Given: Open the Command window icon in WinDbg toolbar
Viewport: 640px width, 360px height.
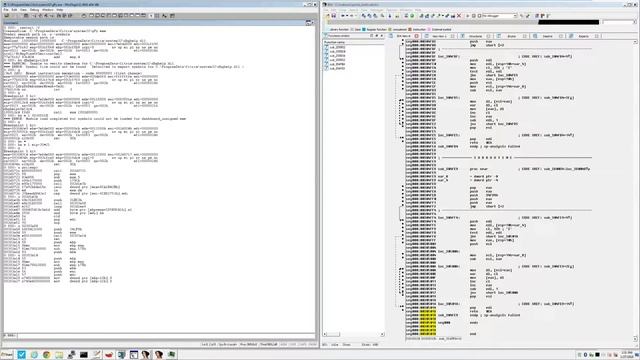Looking at the screenshot, I should (91, 16).
